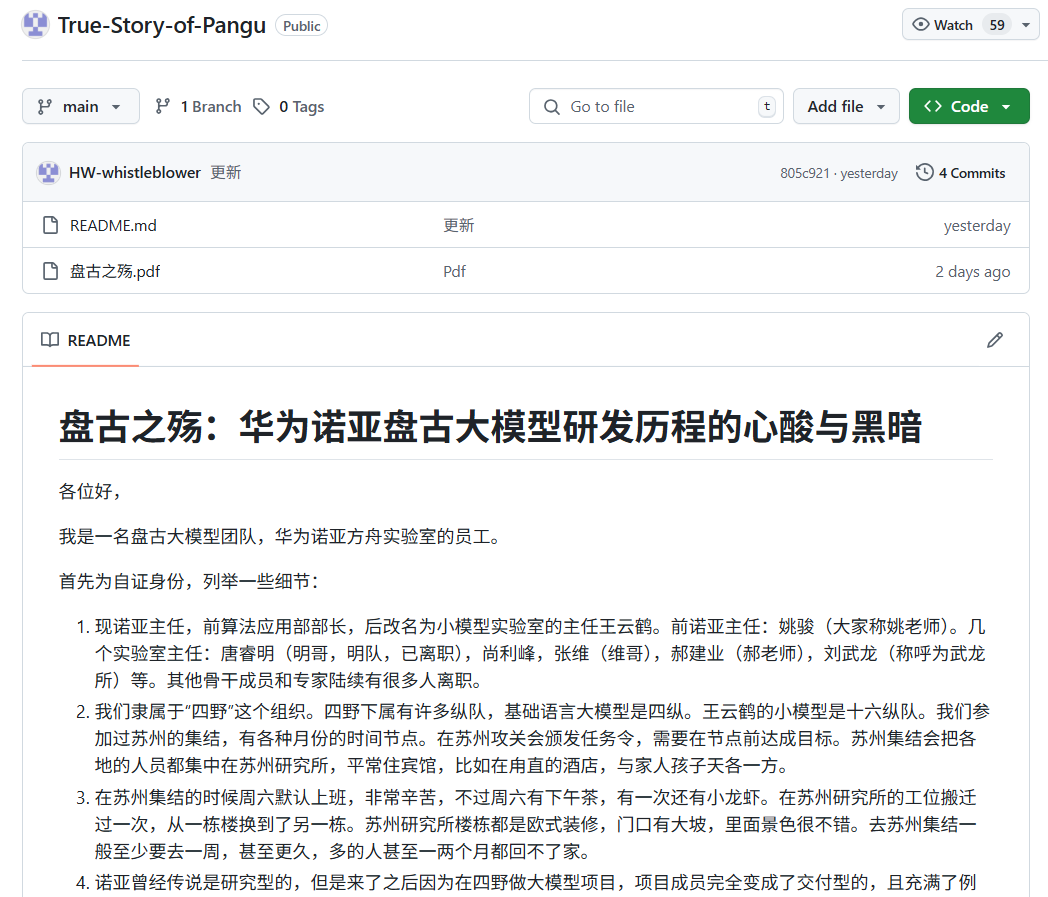Click the branch icon next to 1 Branch
1048x897 pixels.
click(162, 106)
